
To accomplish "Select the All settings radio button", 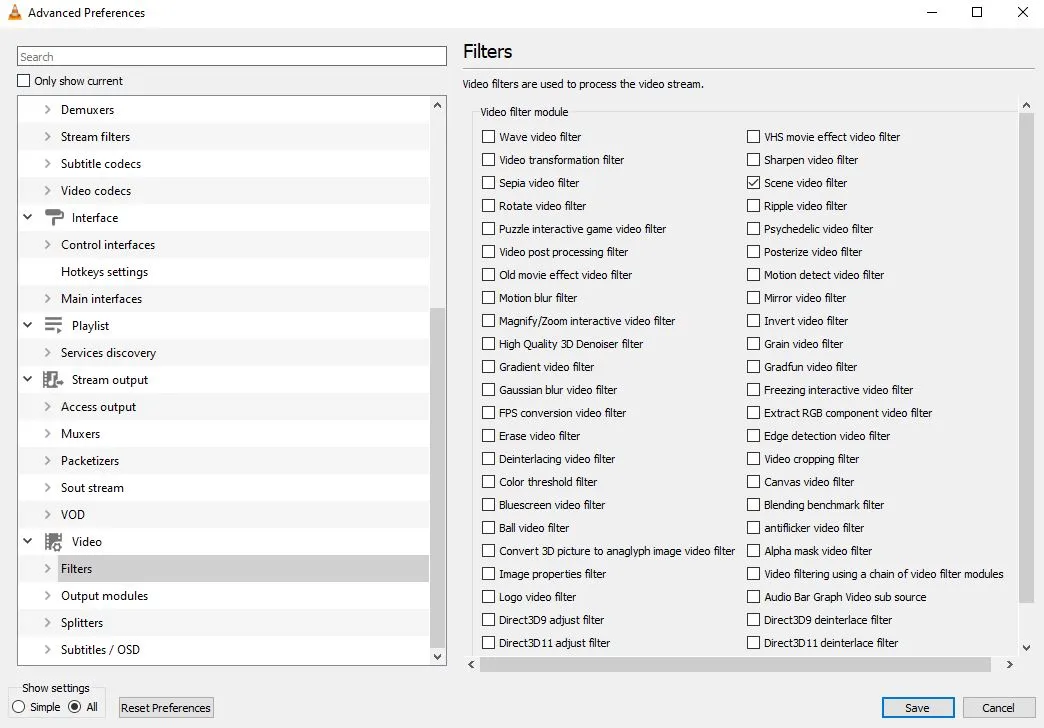I will [75, 707].
